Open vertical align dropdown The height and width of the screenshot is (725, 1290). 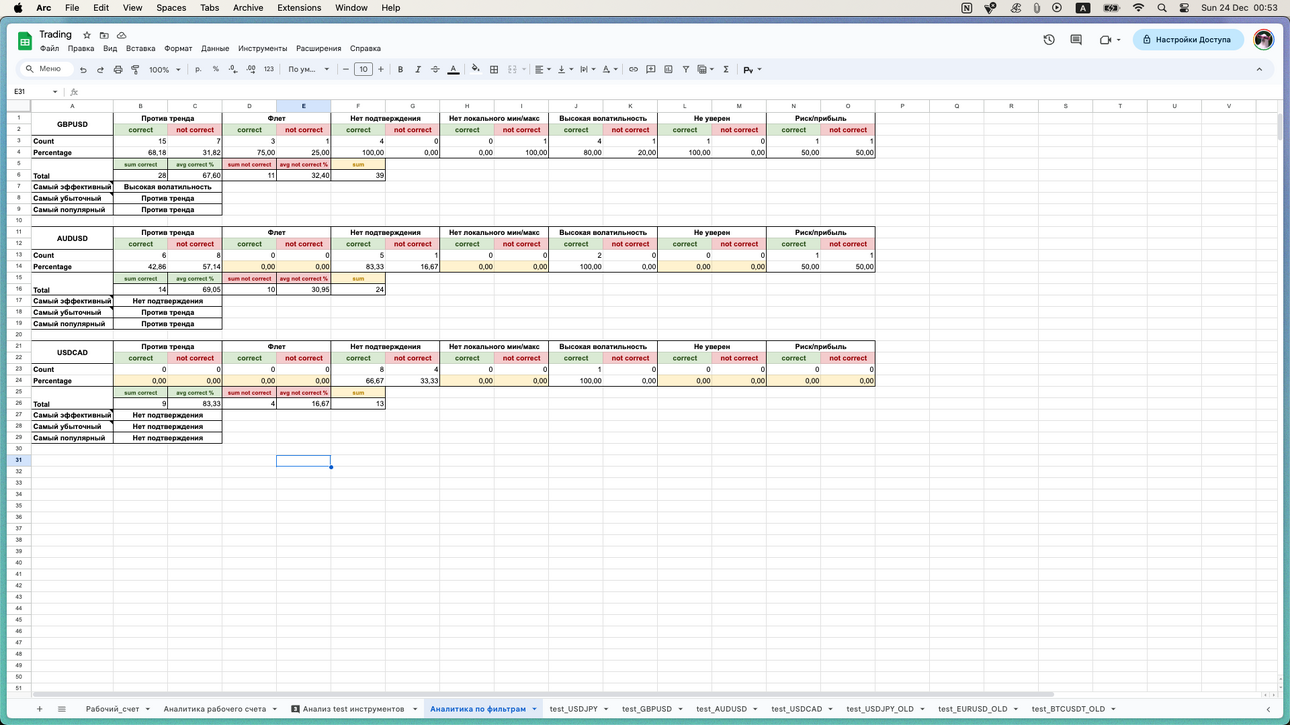pyautogui.click(x=565, y=69)
